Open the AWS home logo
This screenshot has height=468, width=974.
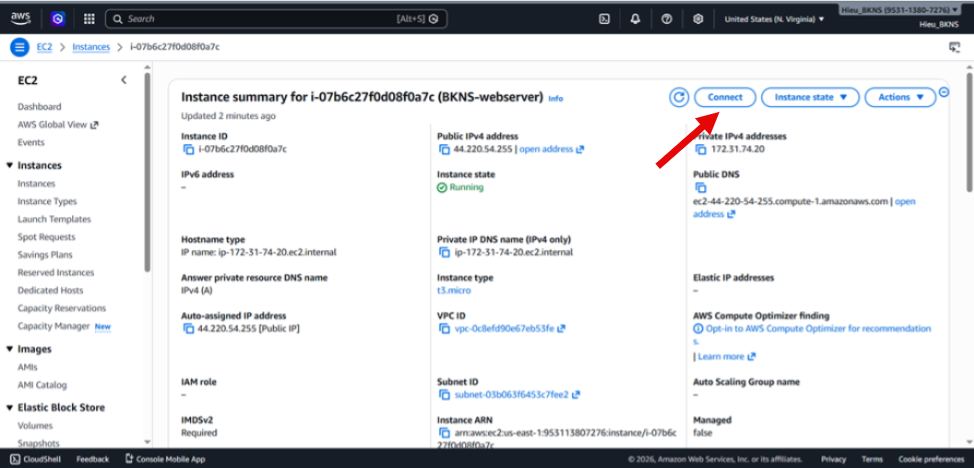20,19
